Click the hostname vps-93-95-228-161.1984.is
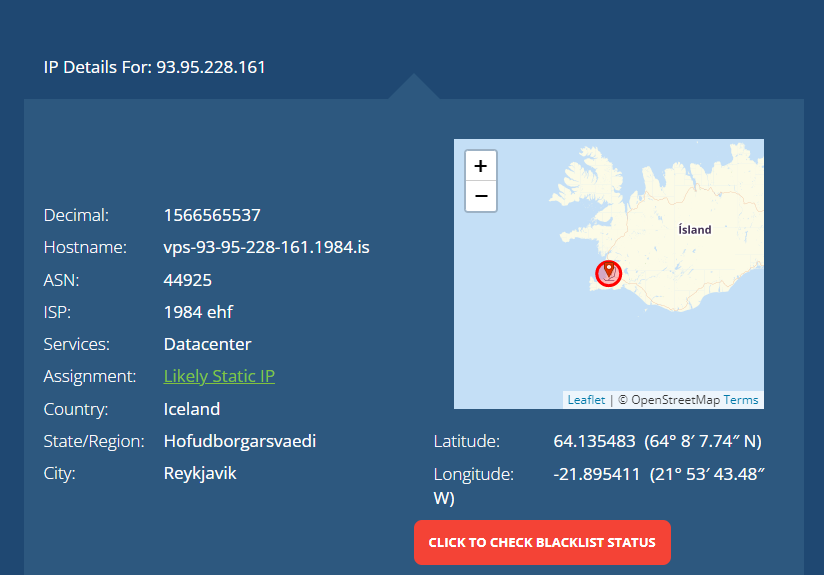 266,247
